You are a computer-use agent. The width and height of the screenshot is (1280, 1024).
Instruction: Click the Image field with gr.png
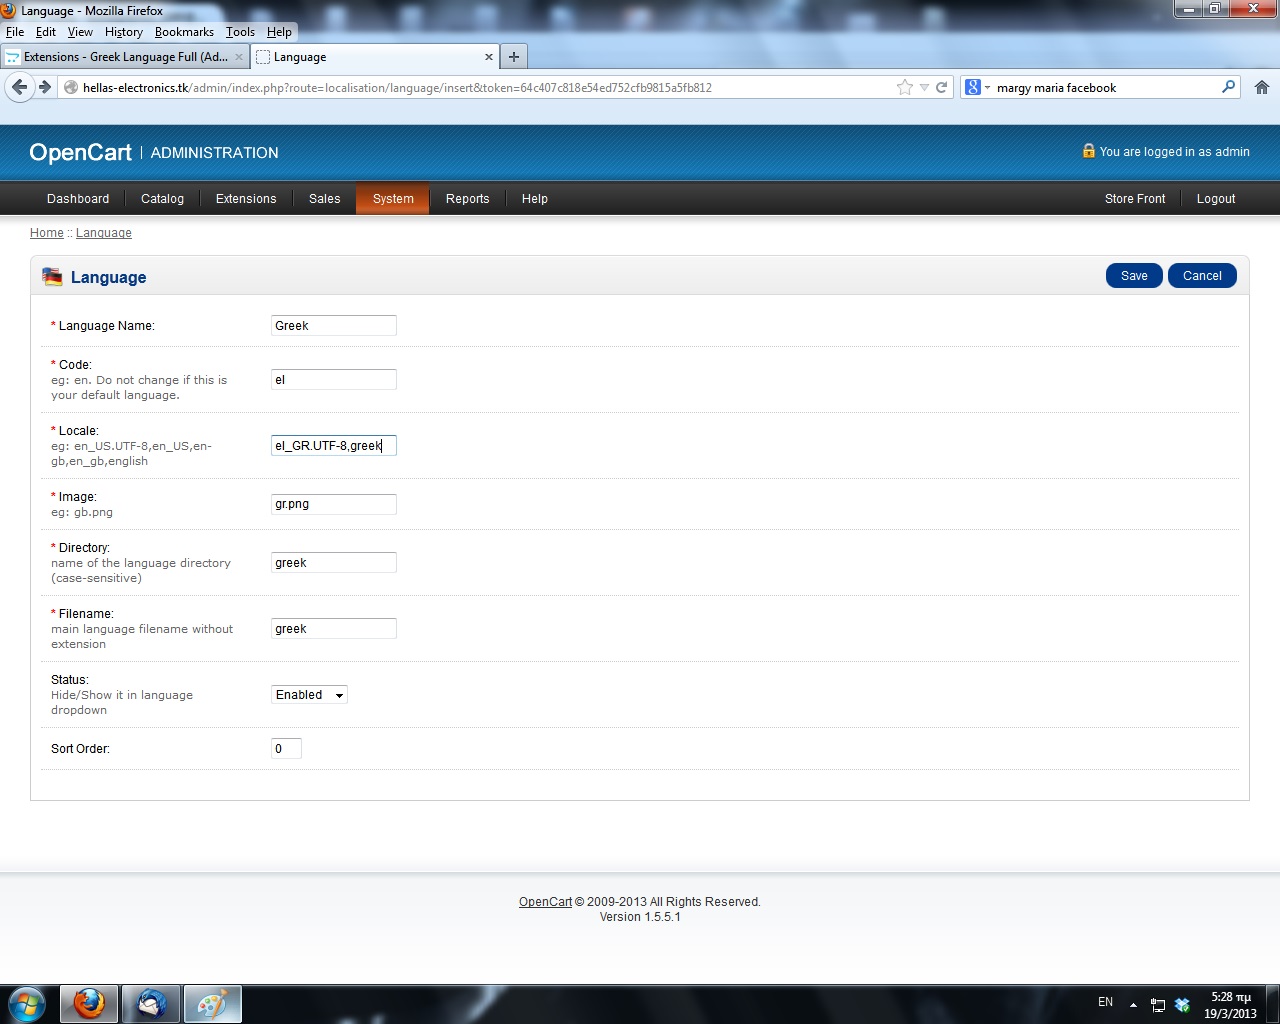pyautogui.click(x=334, y=504)
